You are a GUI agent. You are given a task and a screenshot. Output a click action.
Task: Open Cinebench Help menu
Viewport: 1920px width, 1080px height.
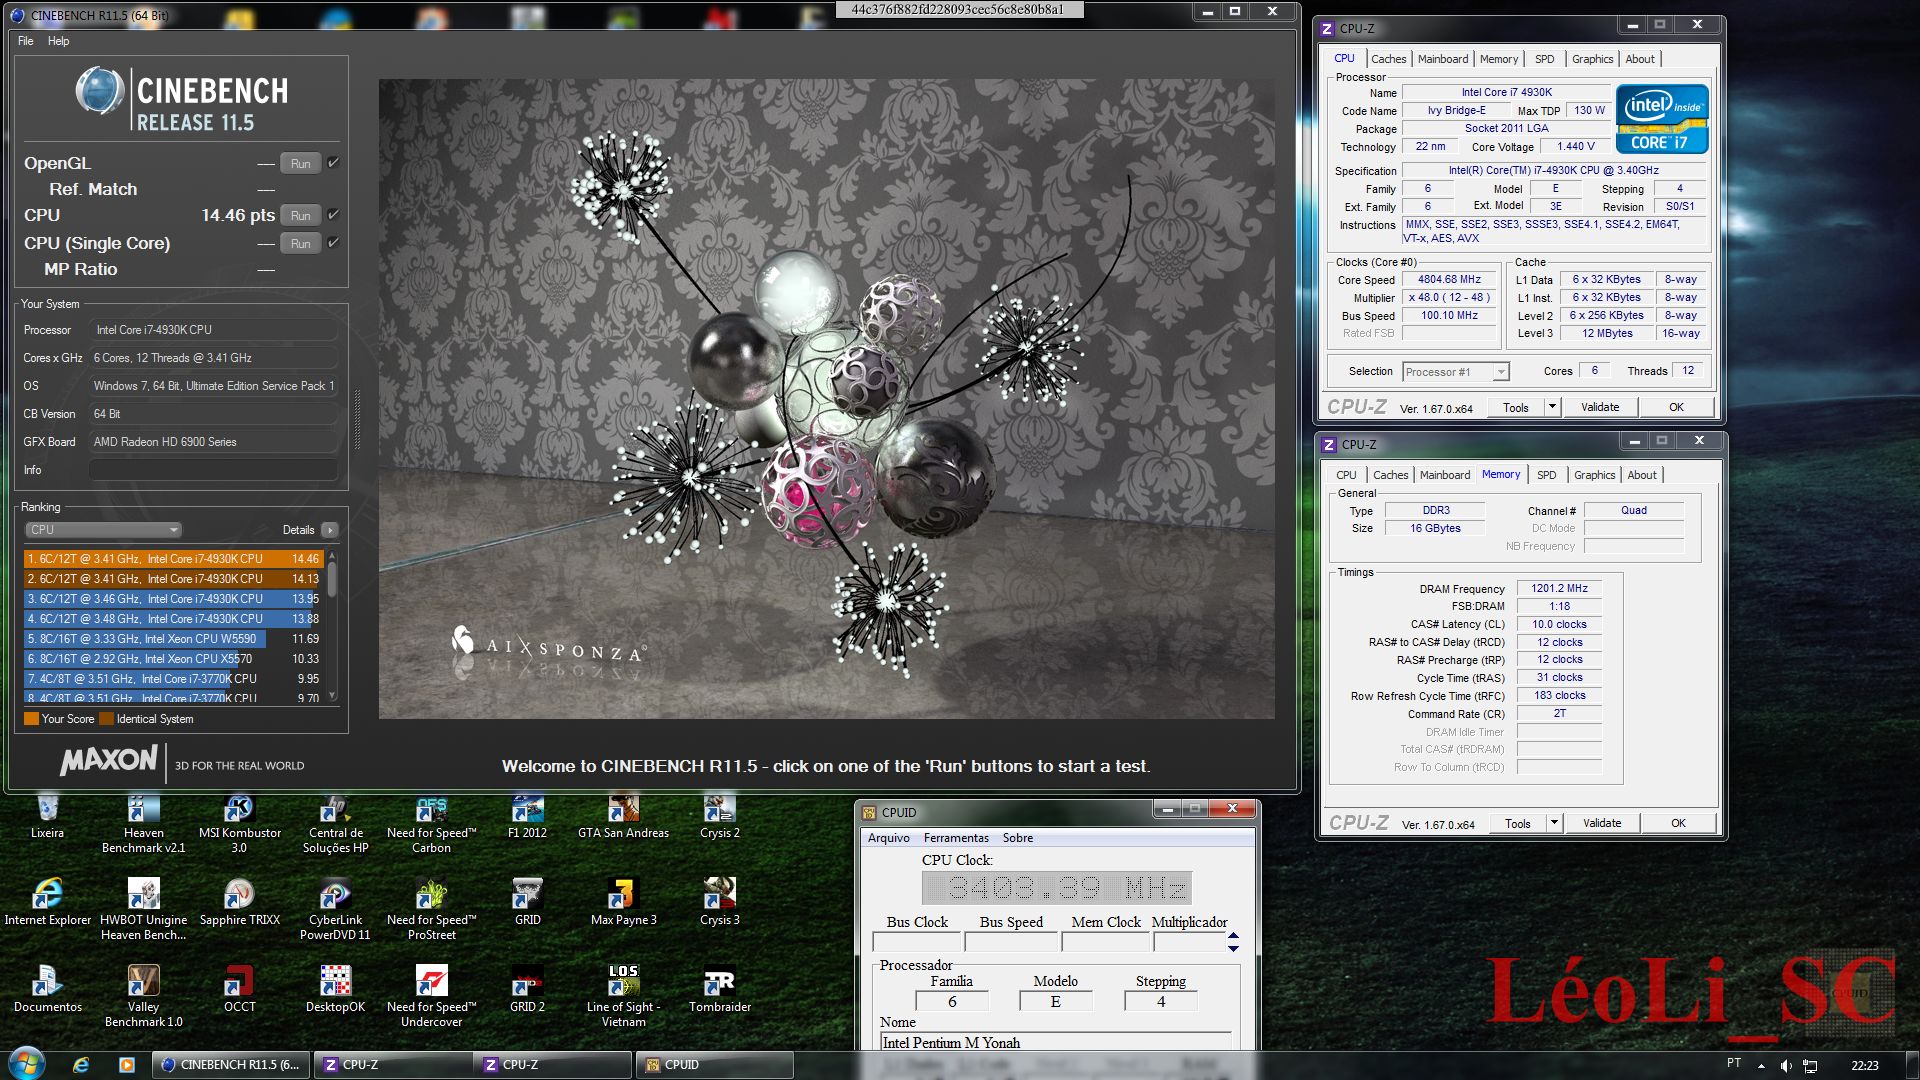pyautogui.click(x=58, y=41)
